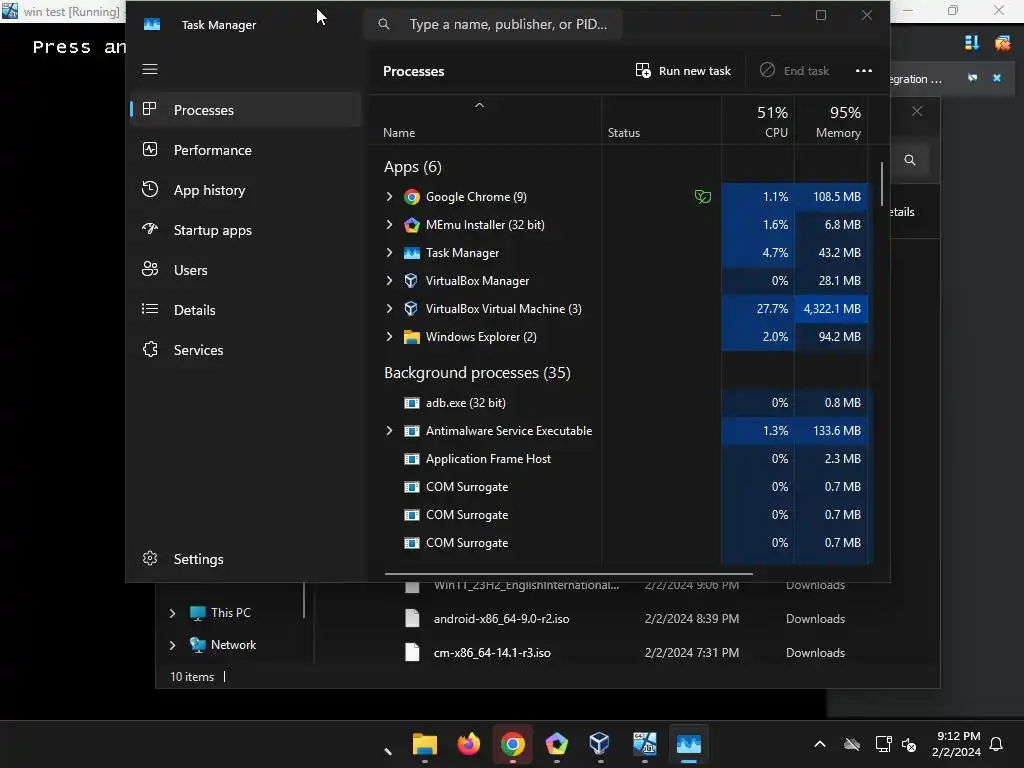Open the three-dot more options menu

[x=863, y=71]
